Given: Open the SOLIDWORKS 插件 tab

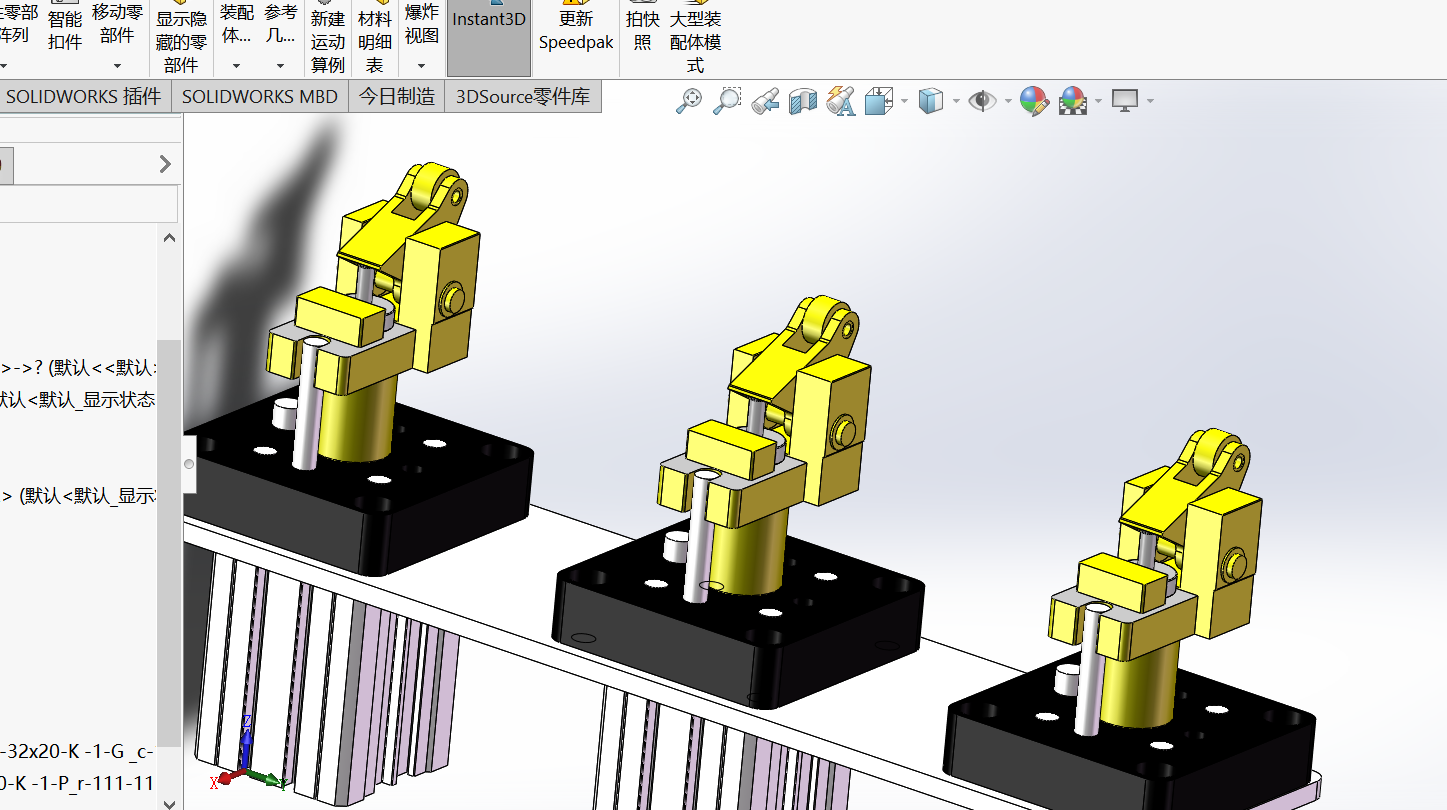Looking at the screenshot, I should point(84,97).
